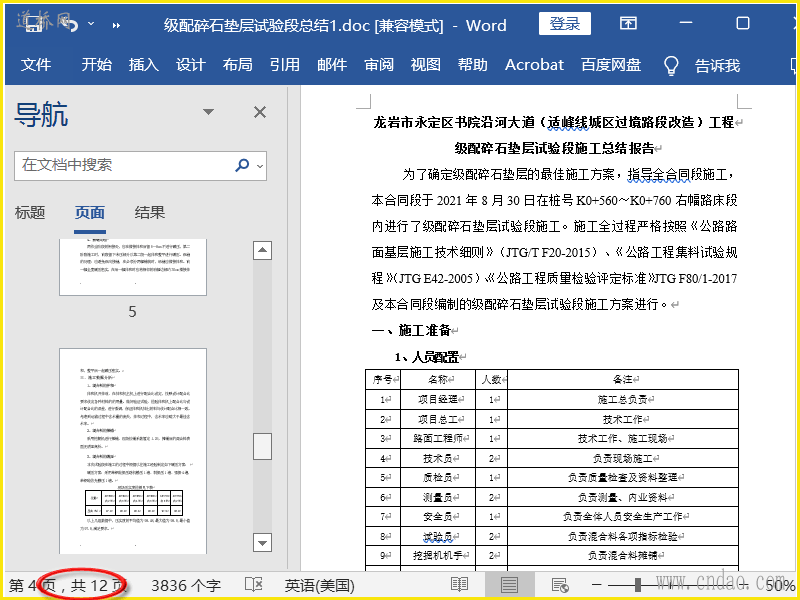800x600 pixels.
Task: Click table cell 负责全体人员安全生产工作
Action: click(622, 516)
